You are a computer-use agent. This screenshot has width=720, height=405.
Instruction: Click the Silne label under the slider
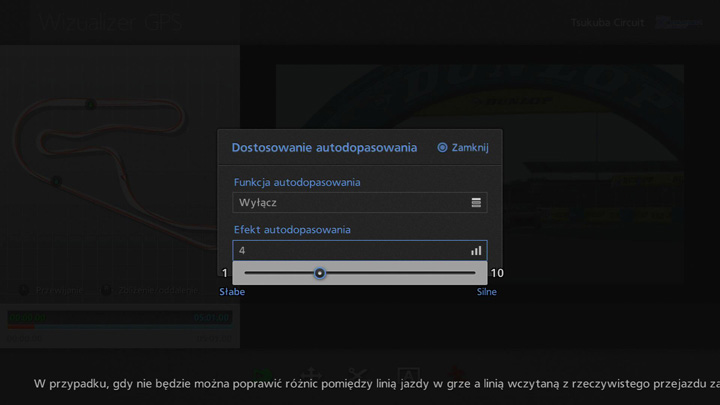(x=486, y=292)
